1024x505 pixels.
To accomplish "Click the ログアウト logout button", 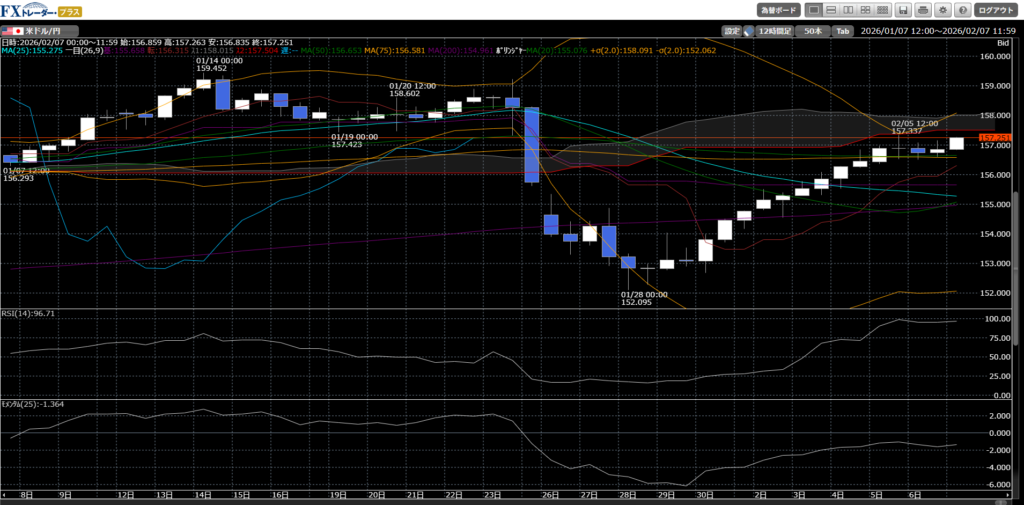I will [x=994, y=10].
